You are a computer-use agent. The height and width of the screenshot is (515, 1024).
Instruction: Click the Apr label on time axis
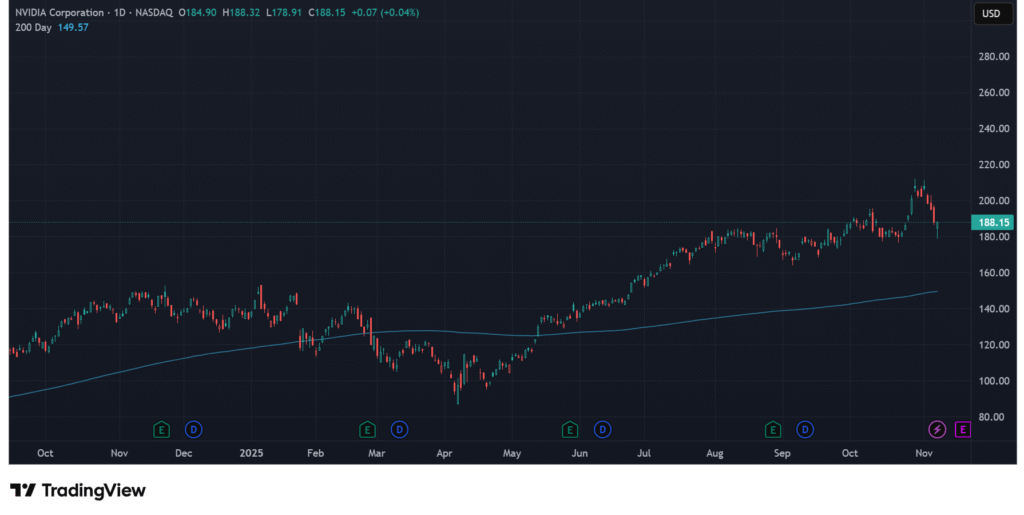point(445,453)
